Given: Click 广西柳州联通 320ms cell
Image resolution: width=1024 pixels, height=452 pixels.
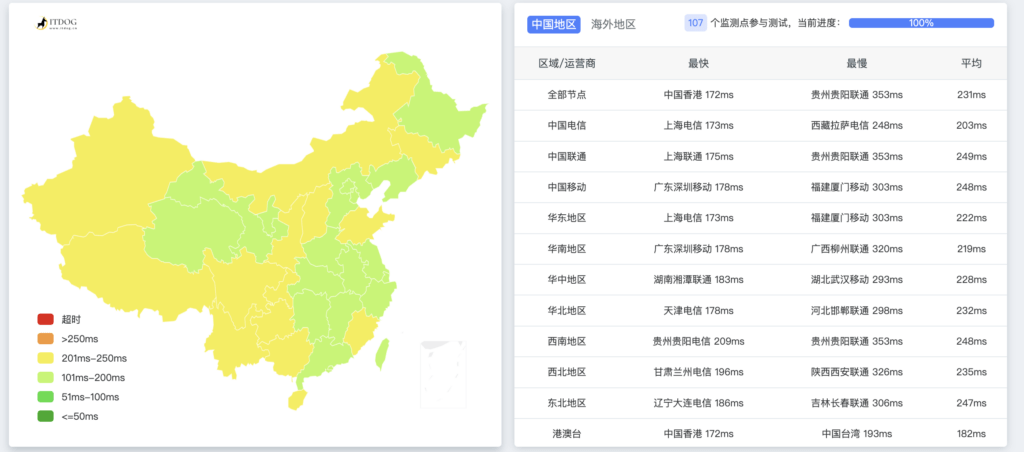Looking at the screenshot, I should tap(857, 249).
